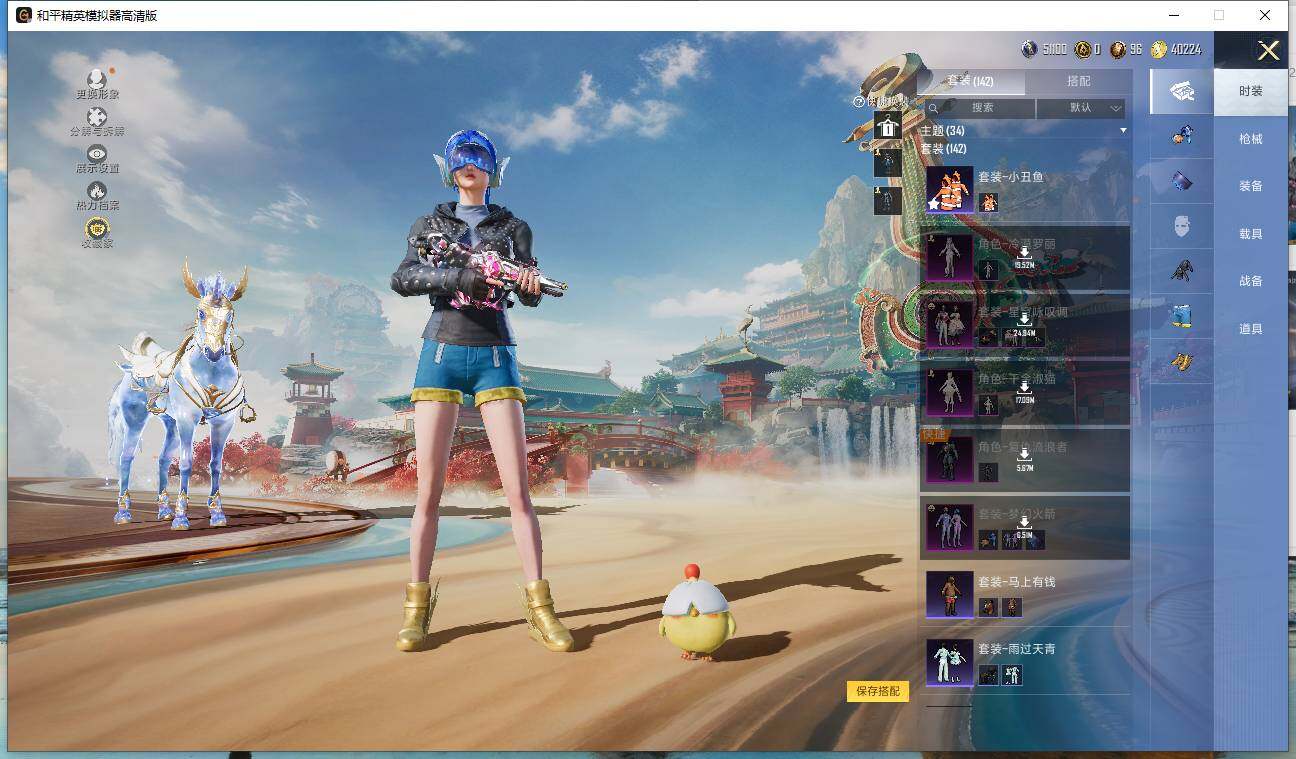The width and height of the screenshot is (1296, 759).
Task: Click the emulator app icon in title bar
Action: coord(24,15)
